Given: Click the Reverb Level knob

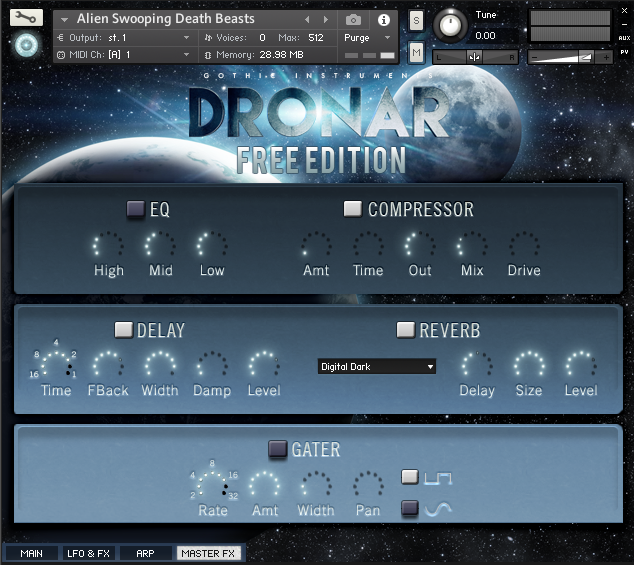Looking at the screenshot, I should 581,365.
